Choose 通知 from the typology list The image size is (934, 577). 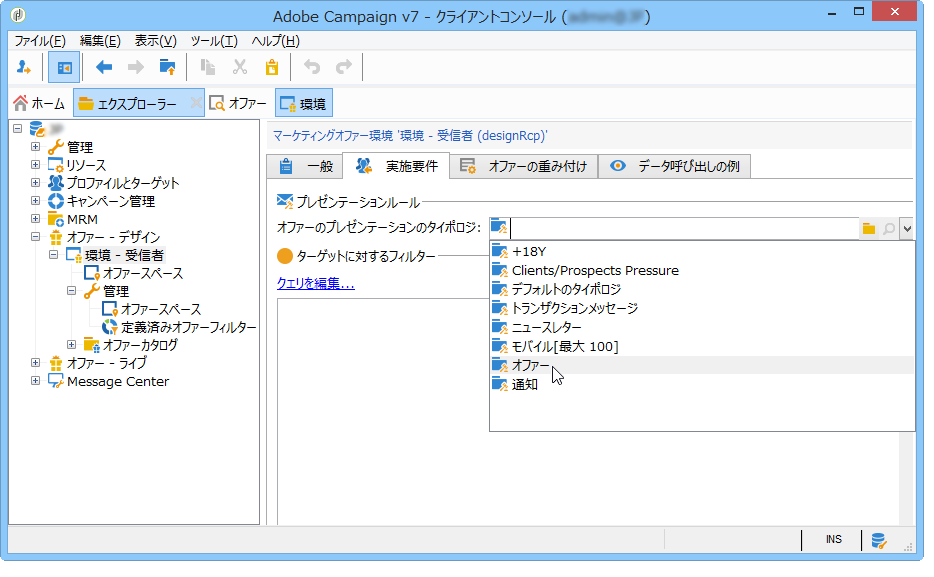pos(702,385)
